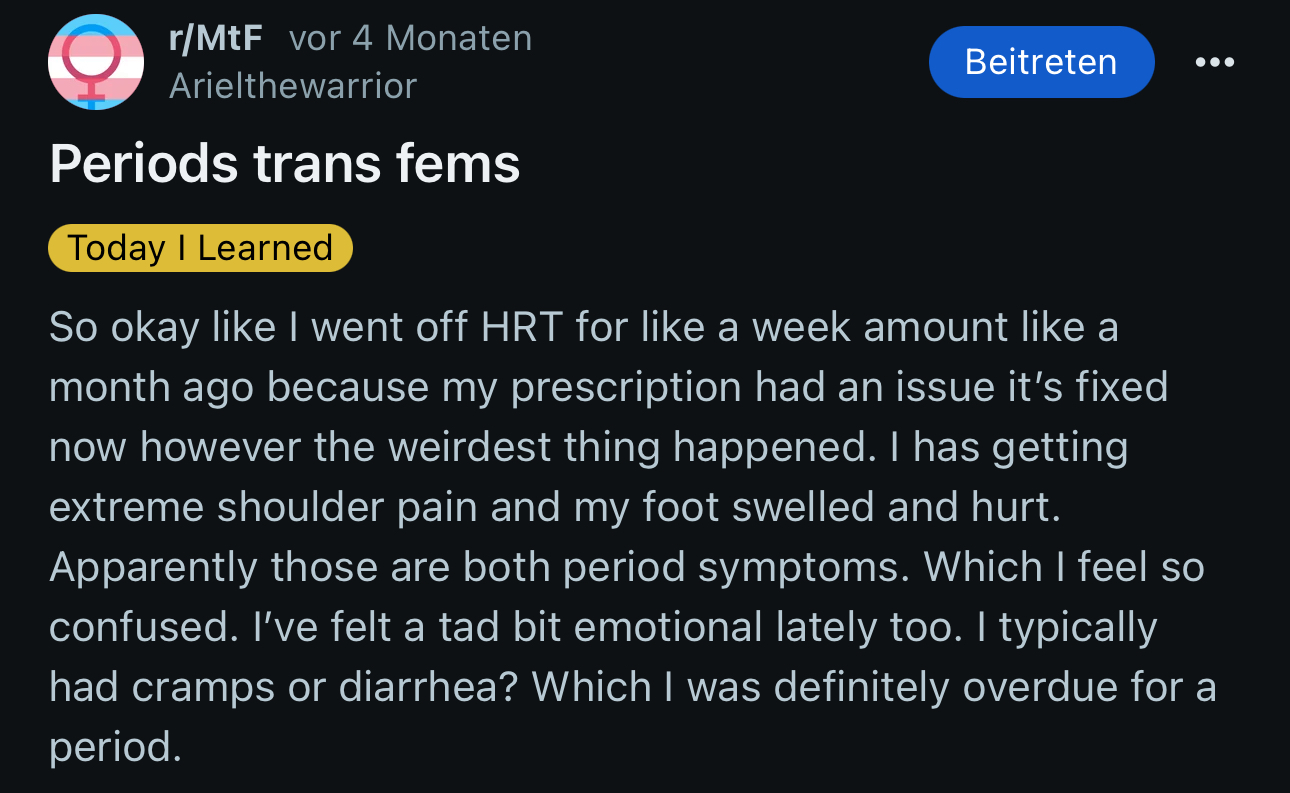This screenshot has width=1290, height=793.
Task: Click the line starting 'confused. I've felt'
Action: [x=603, y=628]
